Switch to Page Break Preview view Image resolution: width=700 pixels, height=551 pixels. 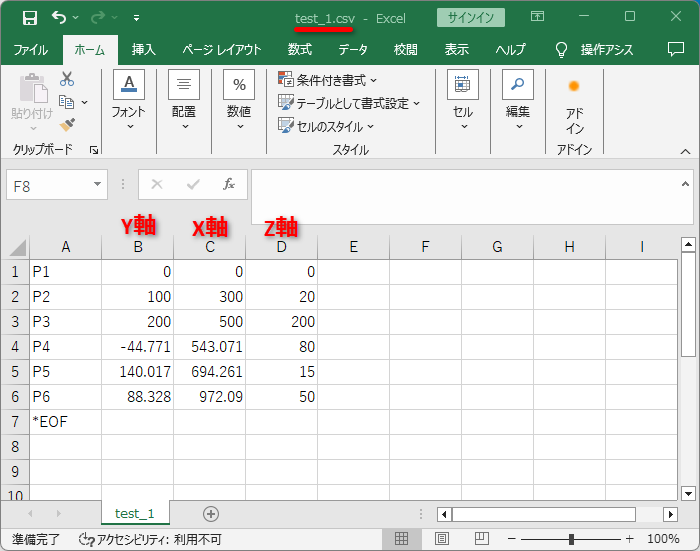(469, 539)
